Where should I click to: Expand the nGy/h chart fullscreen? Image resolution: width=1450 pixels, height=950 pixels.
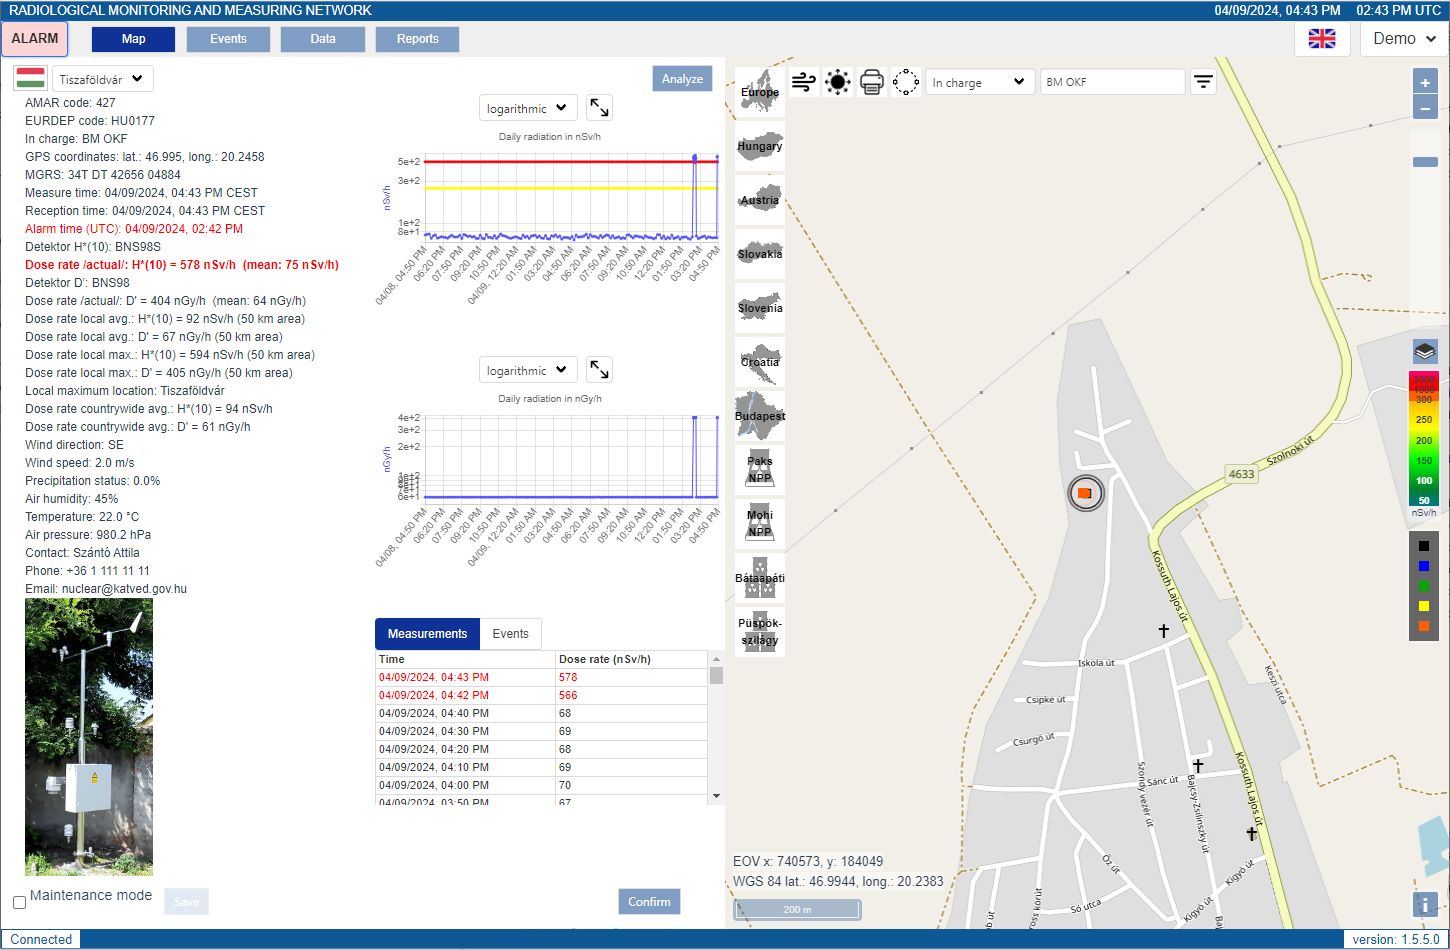(x=599, y=369)
